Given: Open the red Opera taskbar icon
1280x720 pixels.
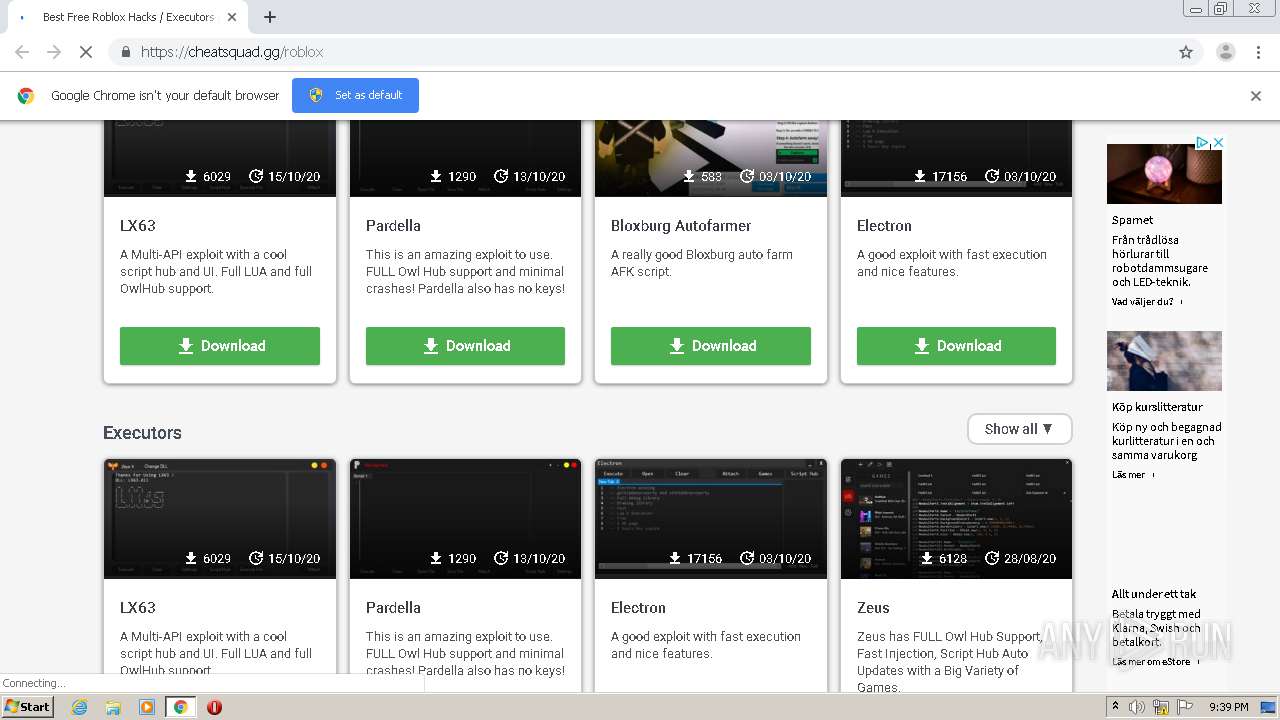Looking at the screenshot, I should coord(214,707).
